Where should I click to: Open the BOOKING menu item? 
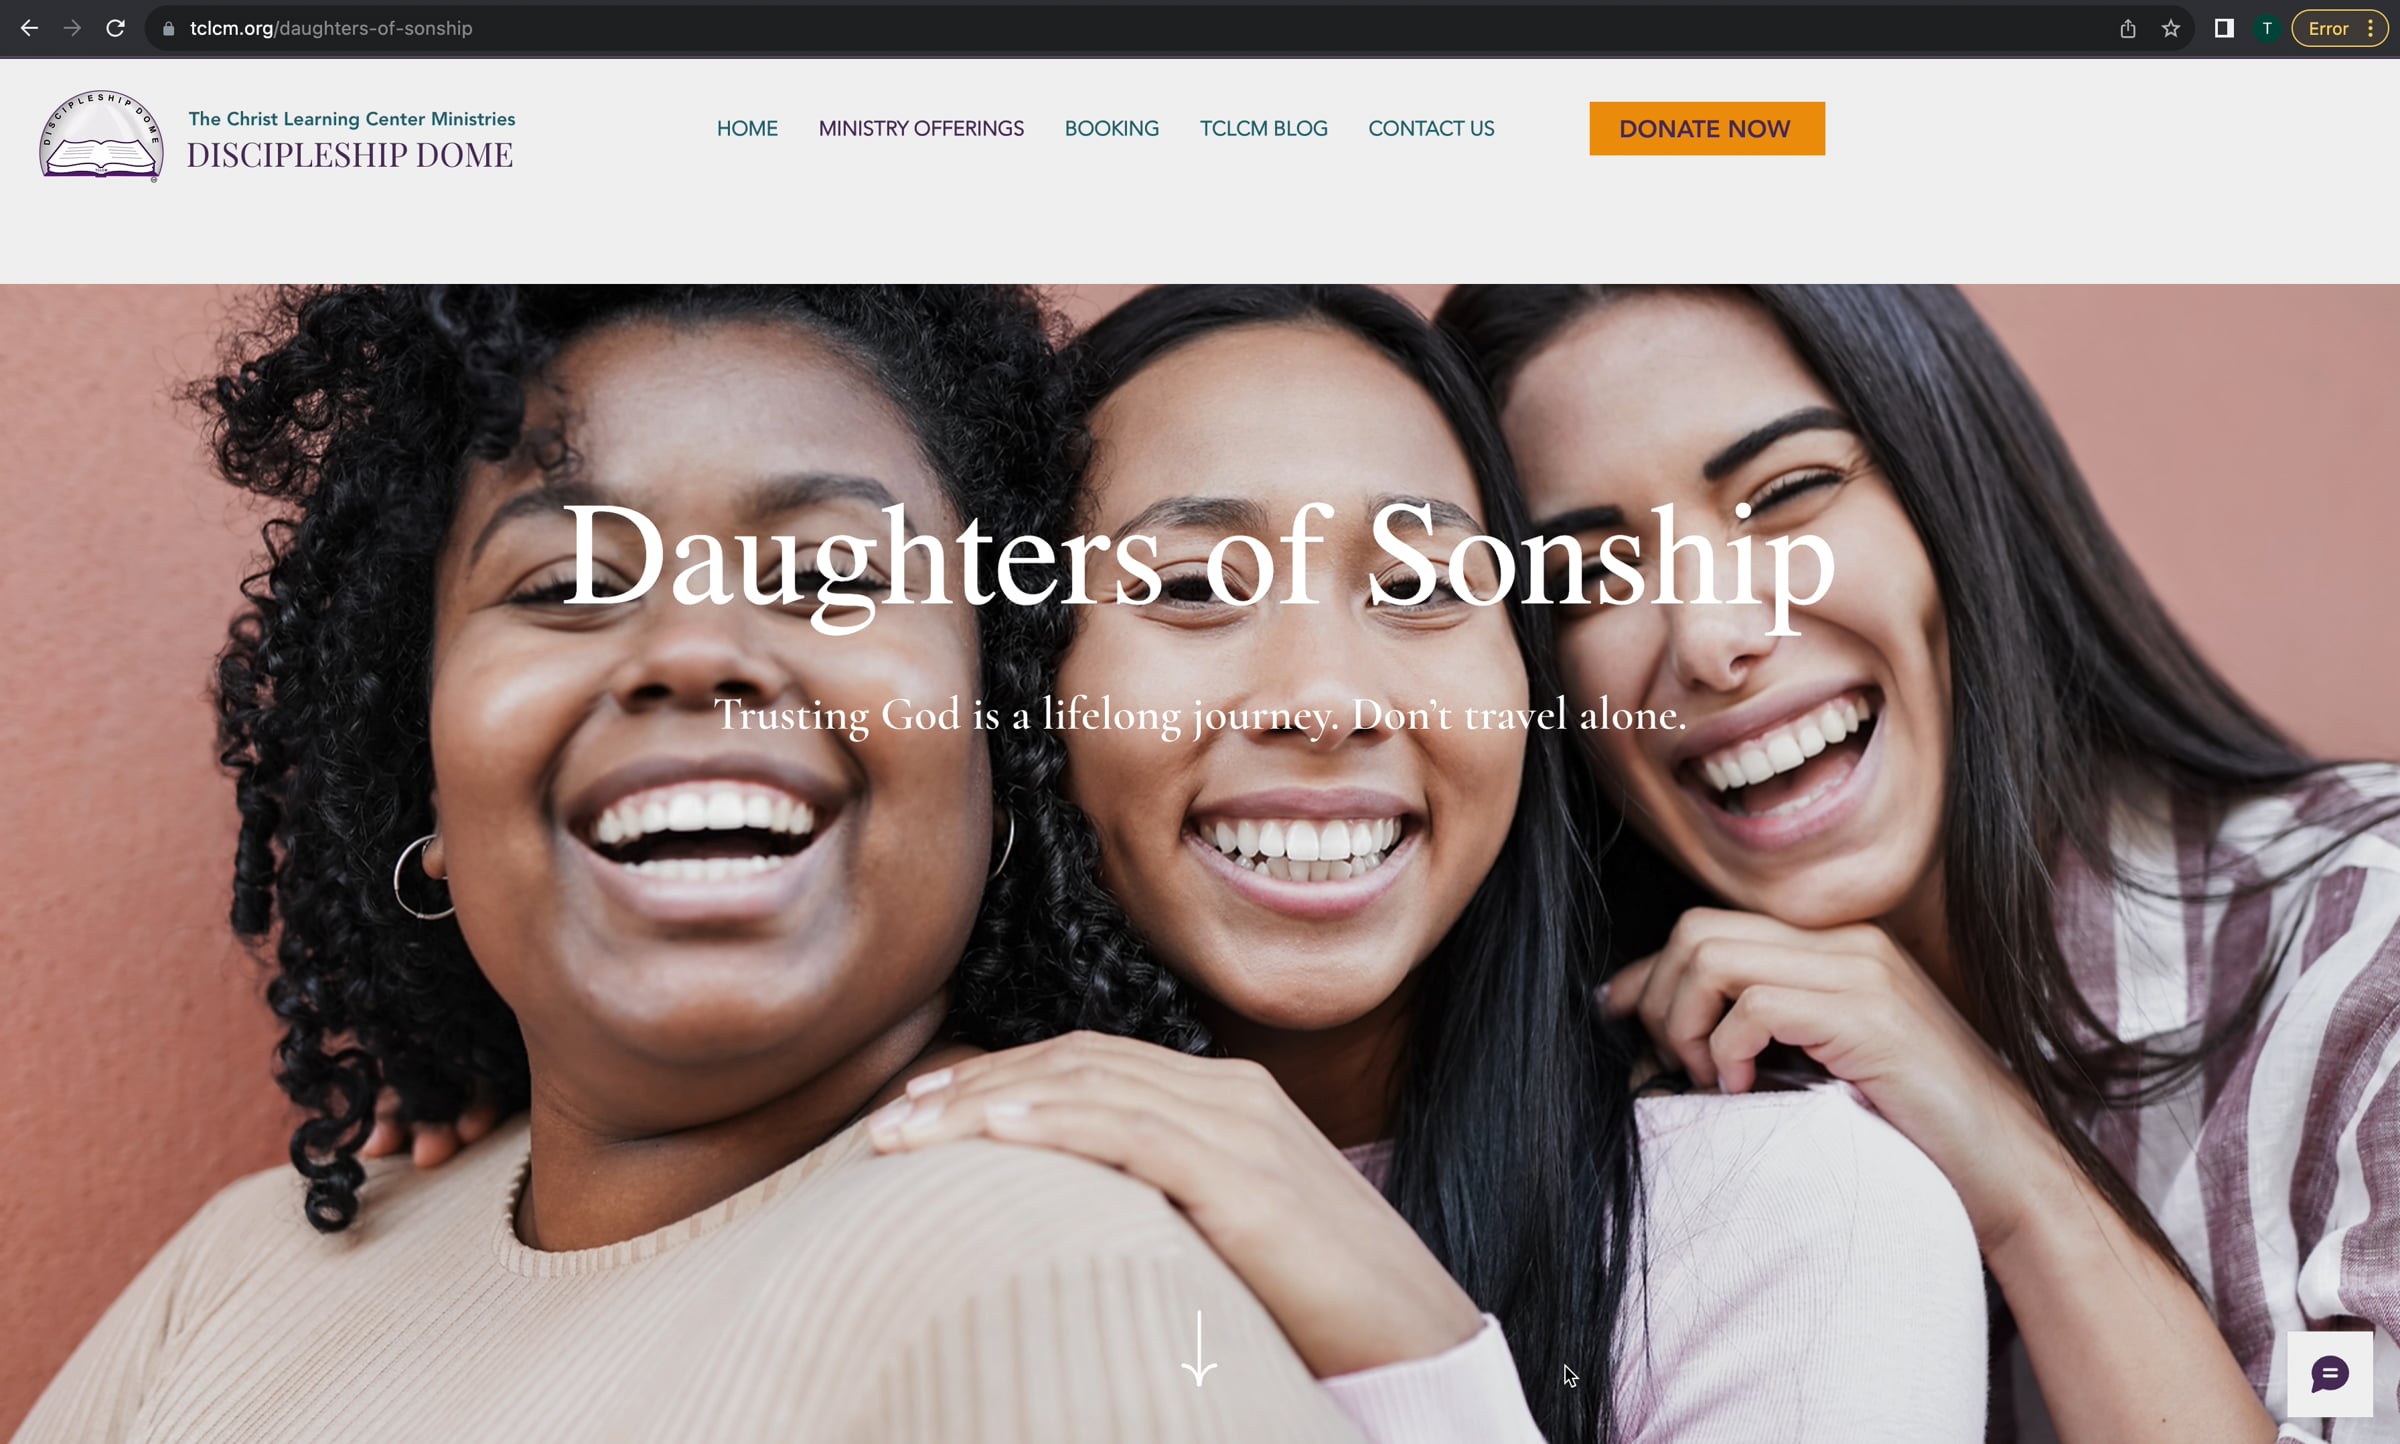pos(1112,129)
